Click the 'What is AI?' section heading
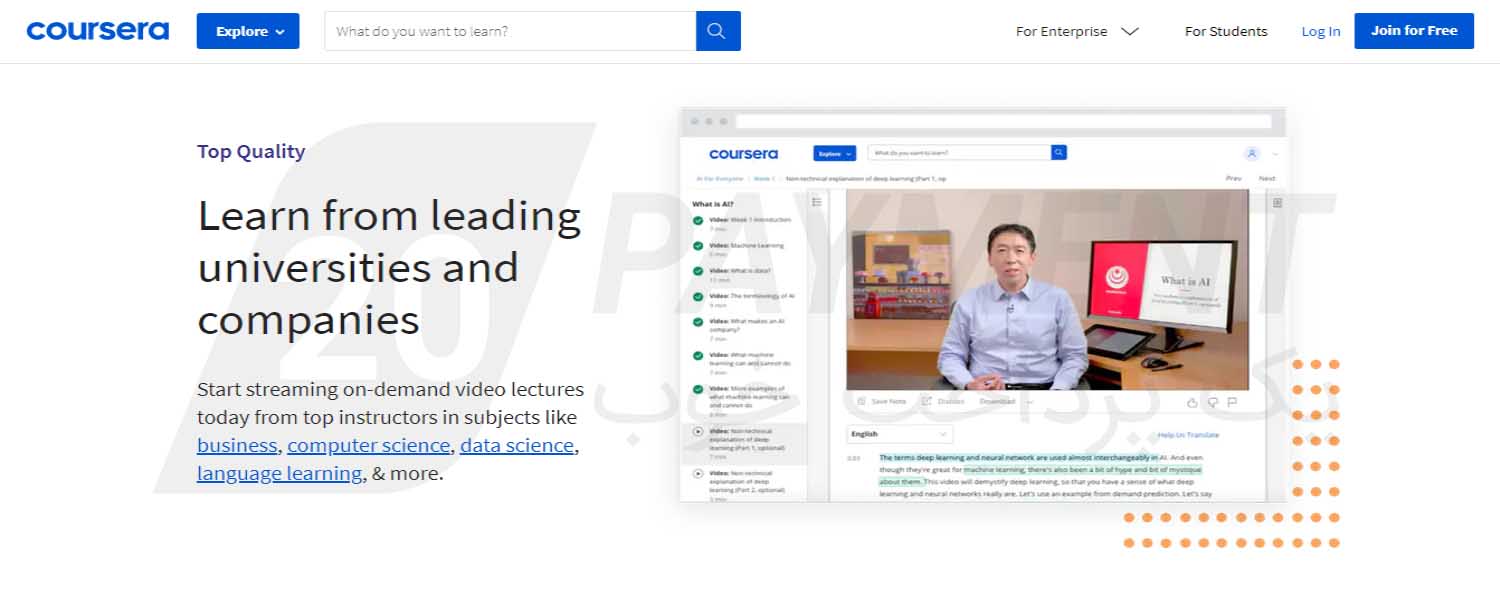 pos(713,203)
